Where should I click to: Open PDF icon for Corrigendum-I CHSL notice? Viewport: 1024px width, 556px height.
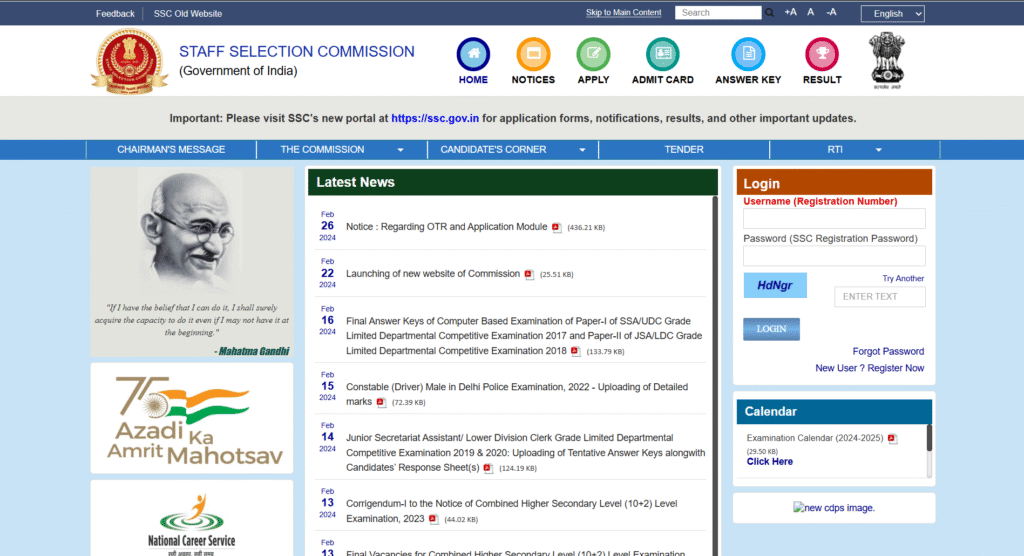click(434, 519)
